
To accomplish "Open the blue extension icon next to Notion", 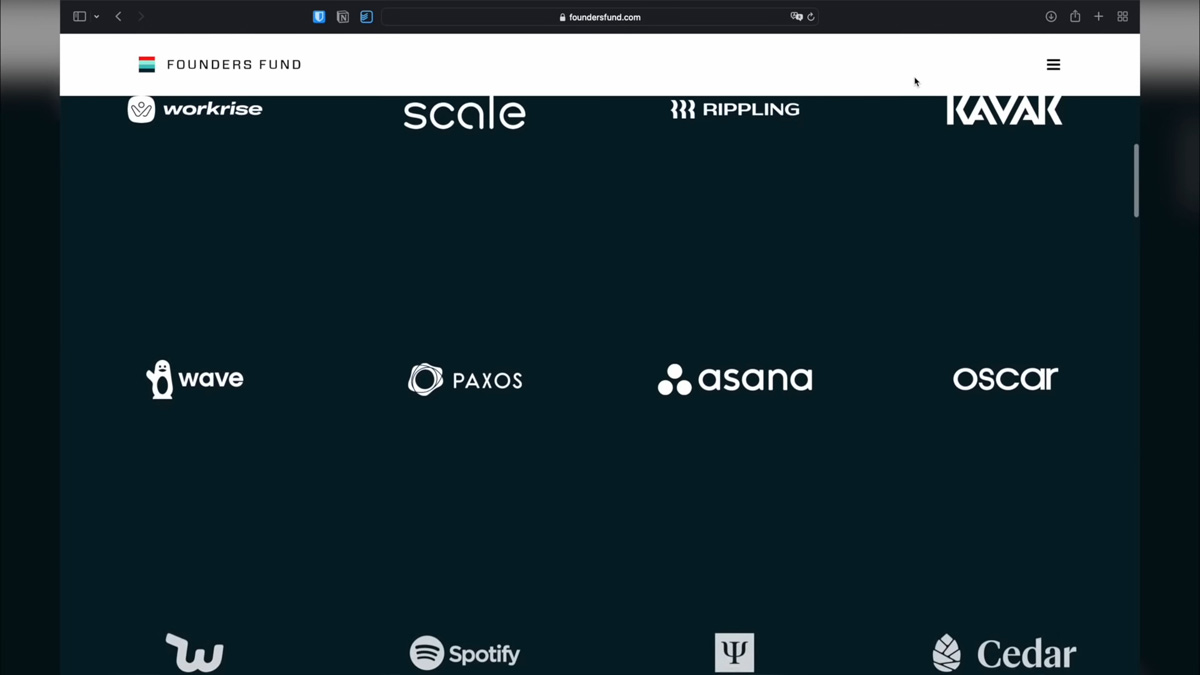I will click(366, 17).
